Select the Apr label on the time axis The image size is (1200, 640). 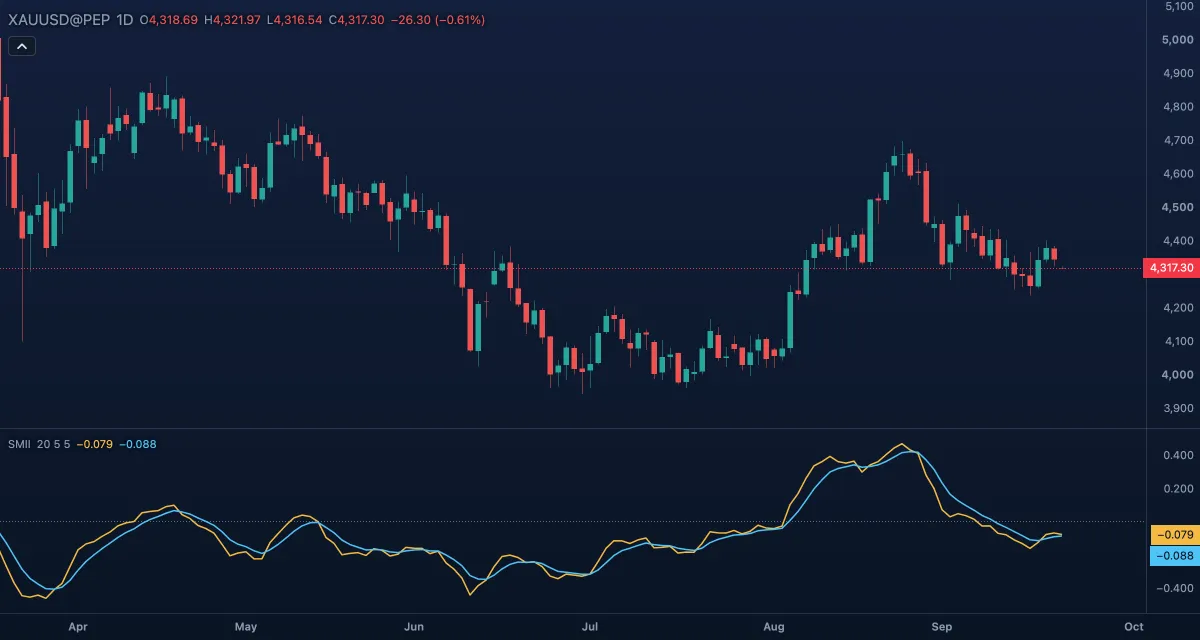pos(78,627)
